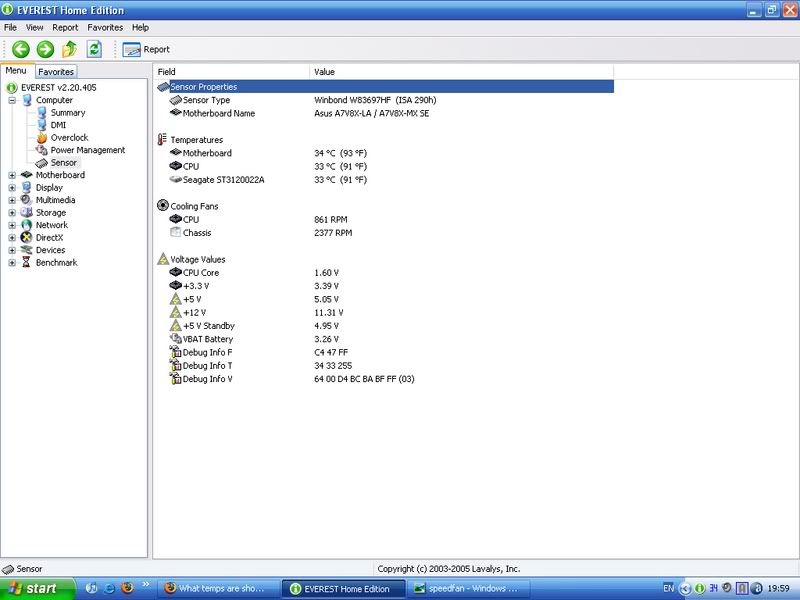Screen dimensions: 800x600
Task: Open DMI under Computer in the tree
Action: [x=58, y=125]
